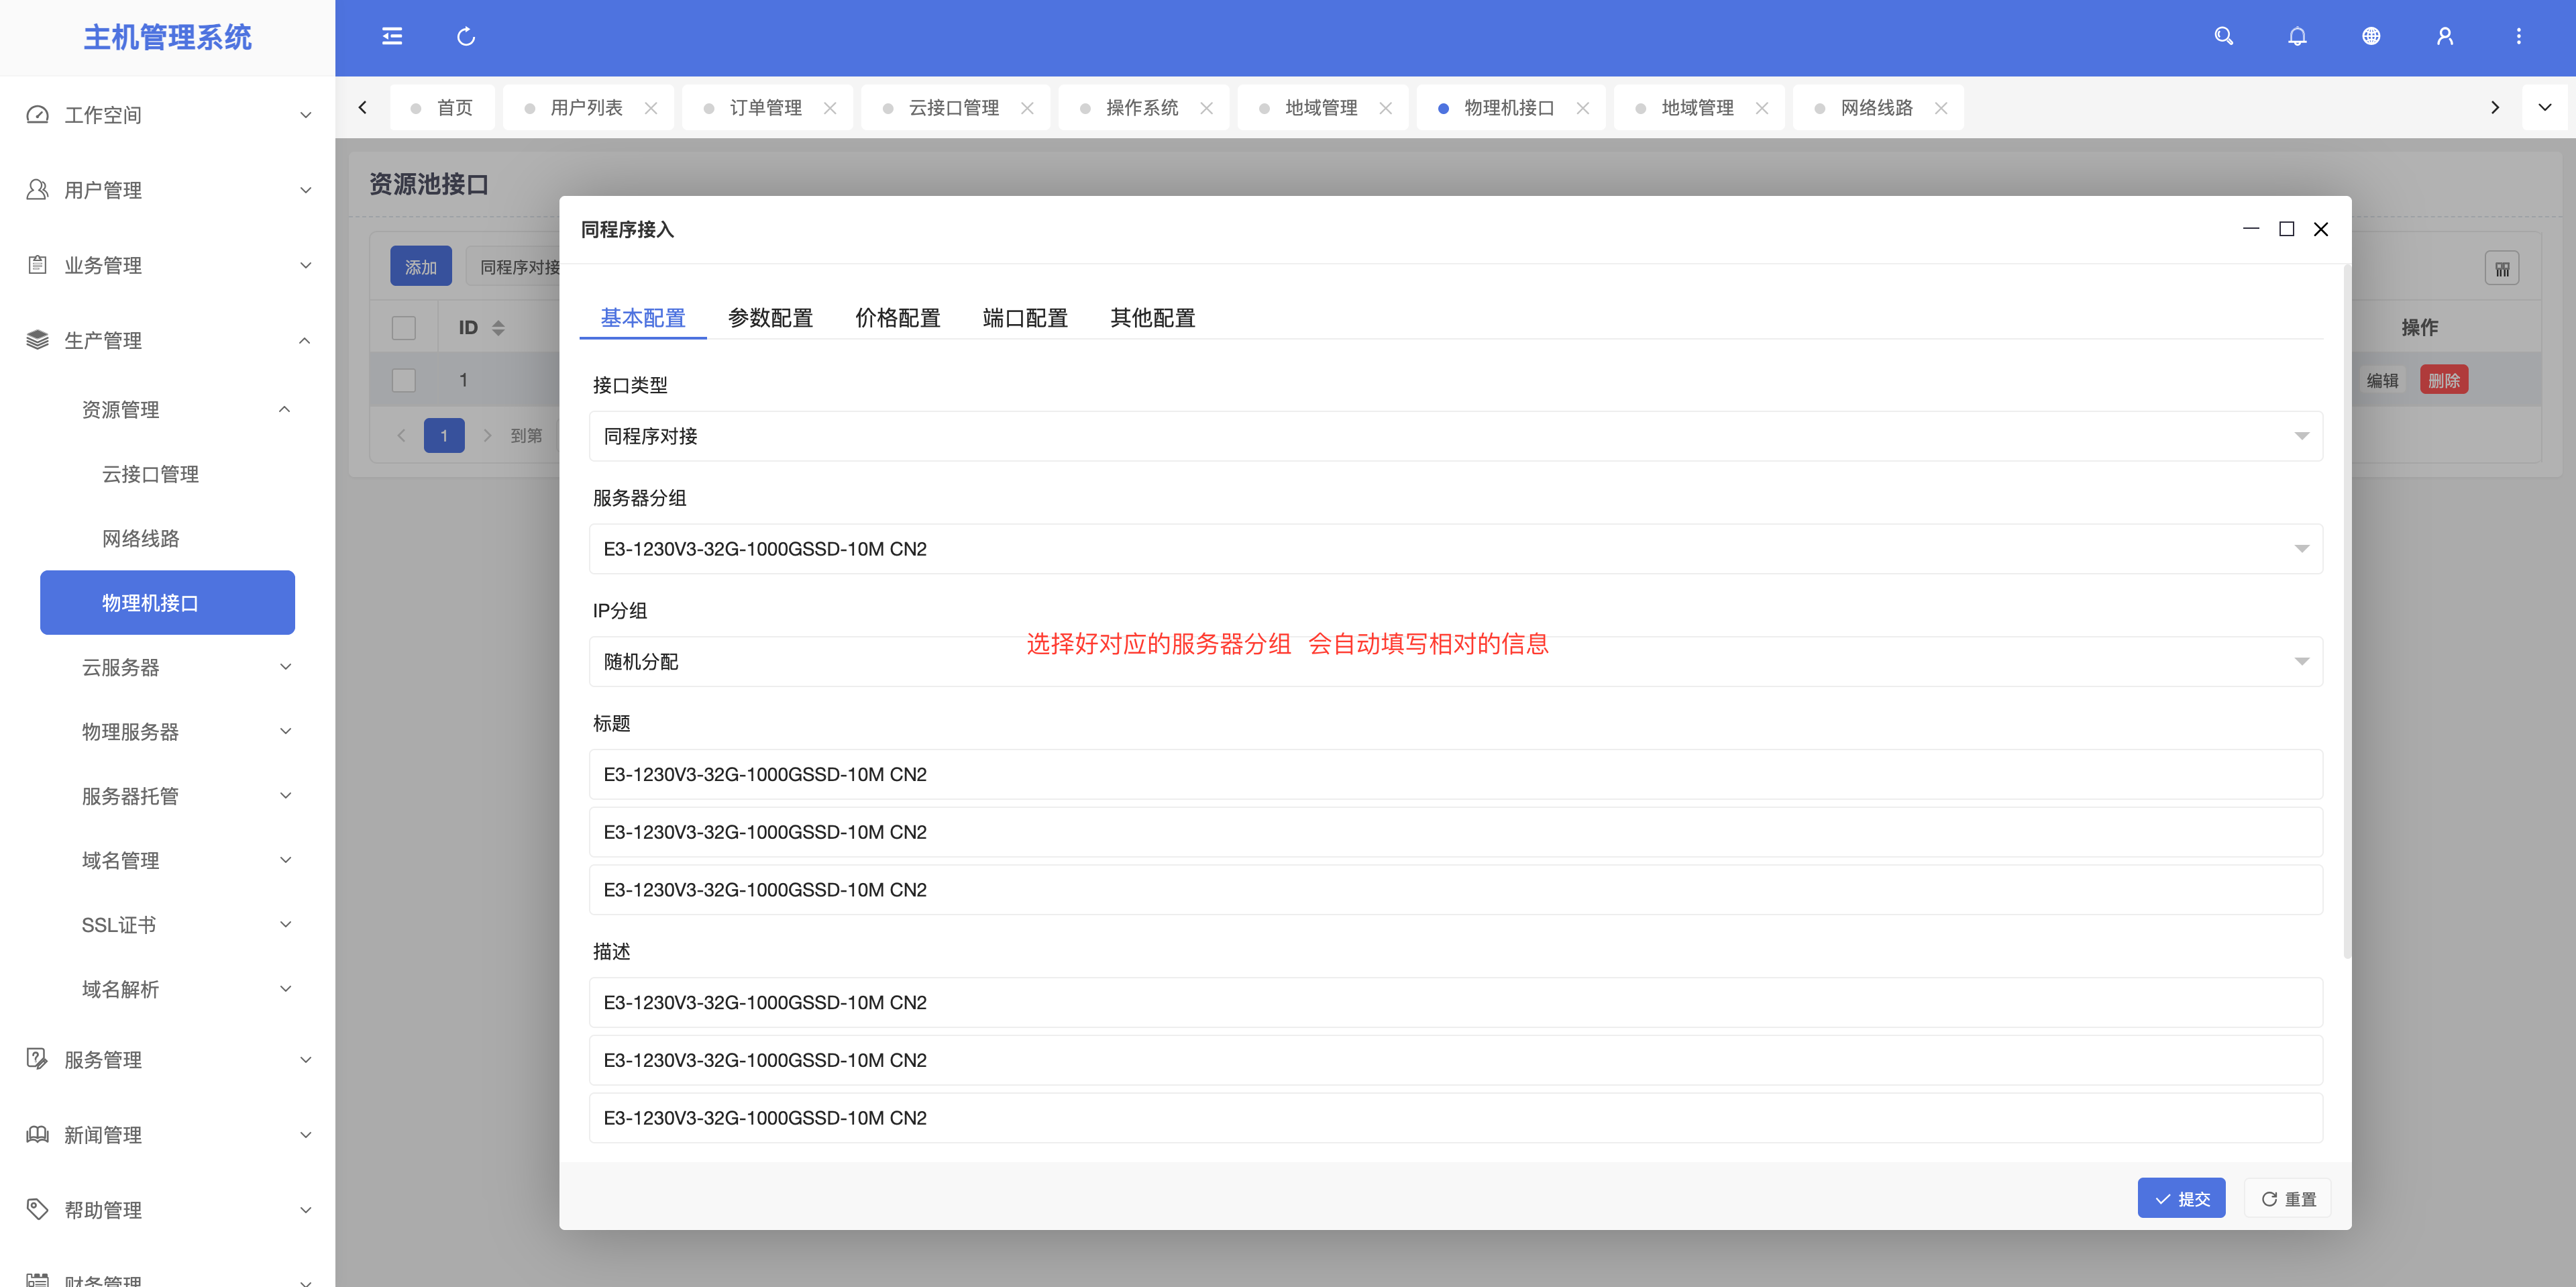Screen dimensions: 2576x1287
Task: Open the search icon in top bar
Action: click(2223, 37)
